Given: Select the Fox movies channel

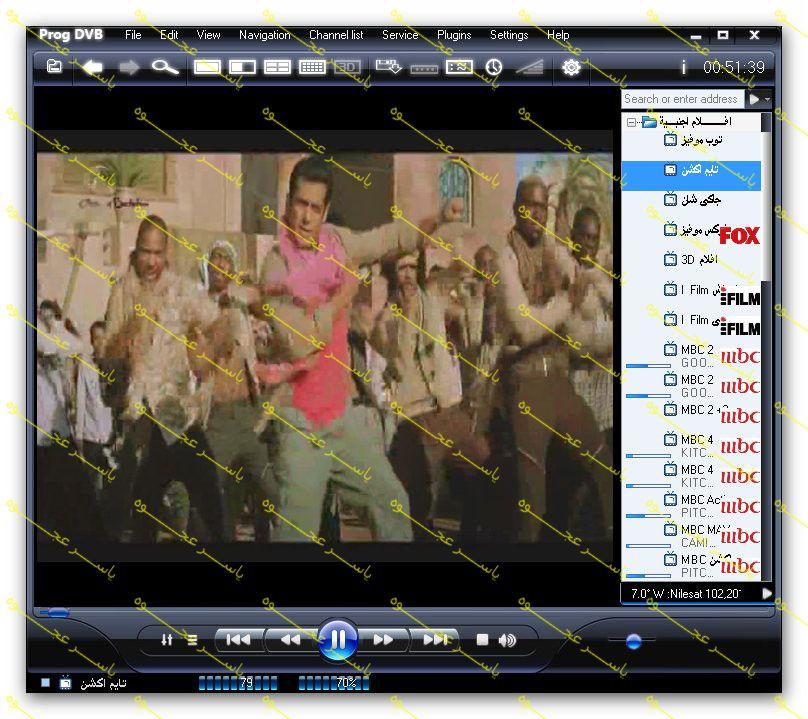Looking at the screenshot, I should 692,236.
